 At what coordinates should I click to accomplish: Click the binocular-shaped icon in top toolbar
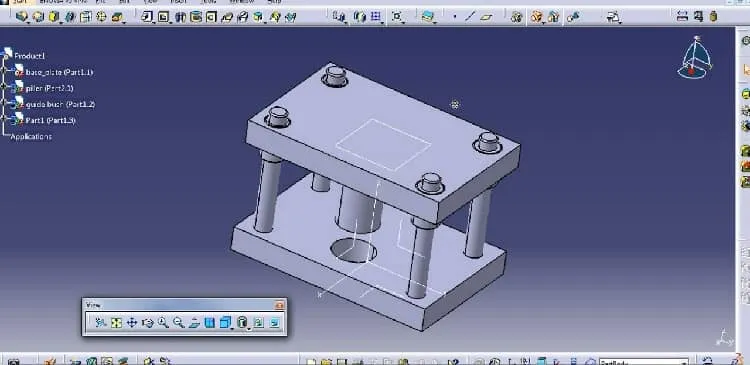pos(180,17)
